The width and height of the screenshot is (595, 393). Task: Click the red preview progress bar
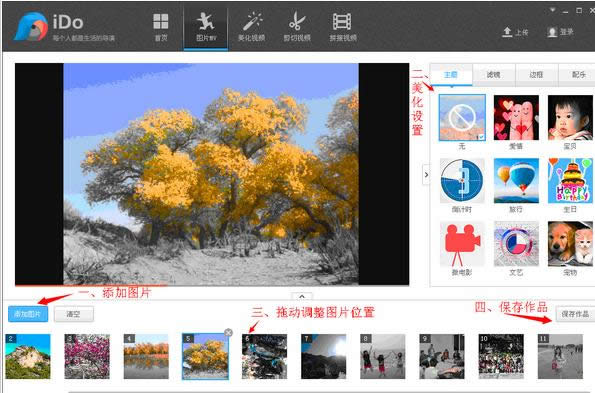click(91, 285)
